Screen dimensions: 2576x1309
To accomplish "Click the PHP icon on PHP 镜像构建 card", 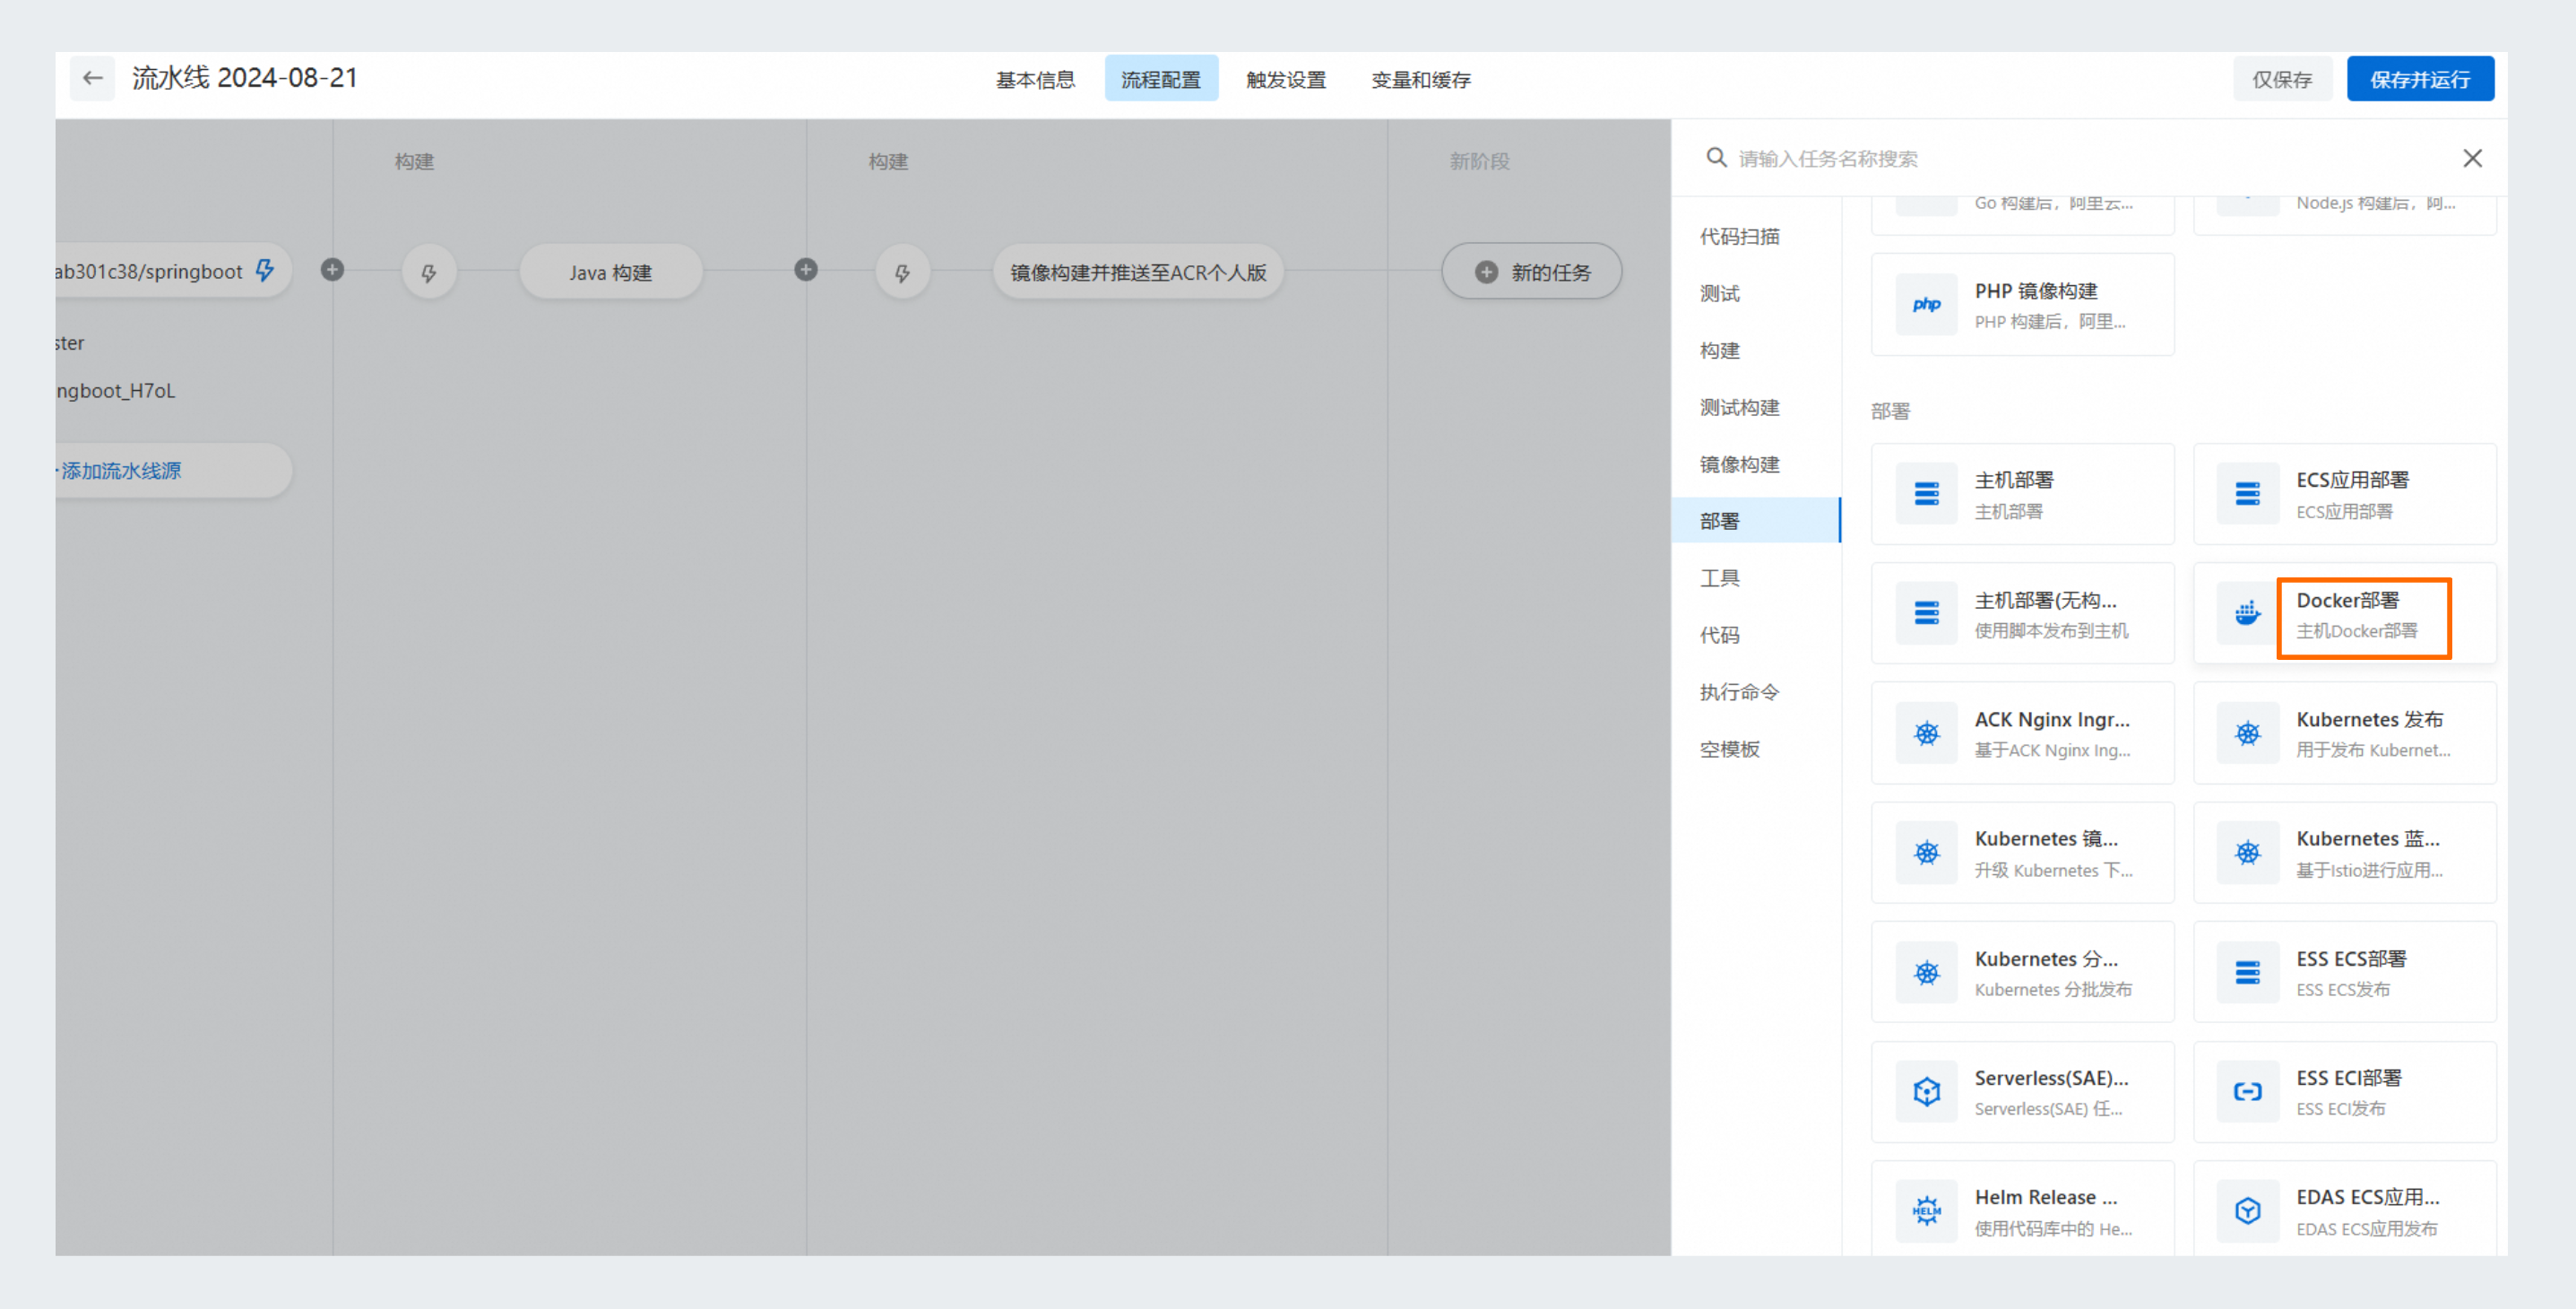I will [x=1926, y=304].
